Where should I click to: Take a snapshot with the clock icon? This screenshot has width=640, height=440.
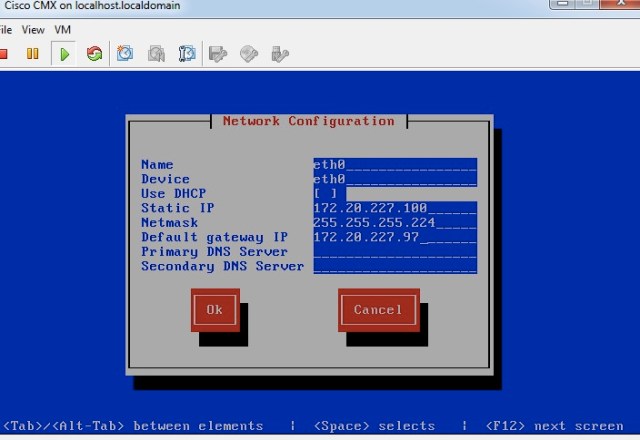point(126,53)
